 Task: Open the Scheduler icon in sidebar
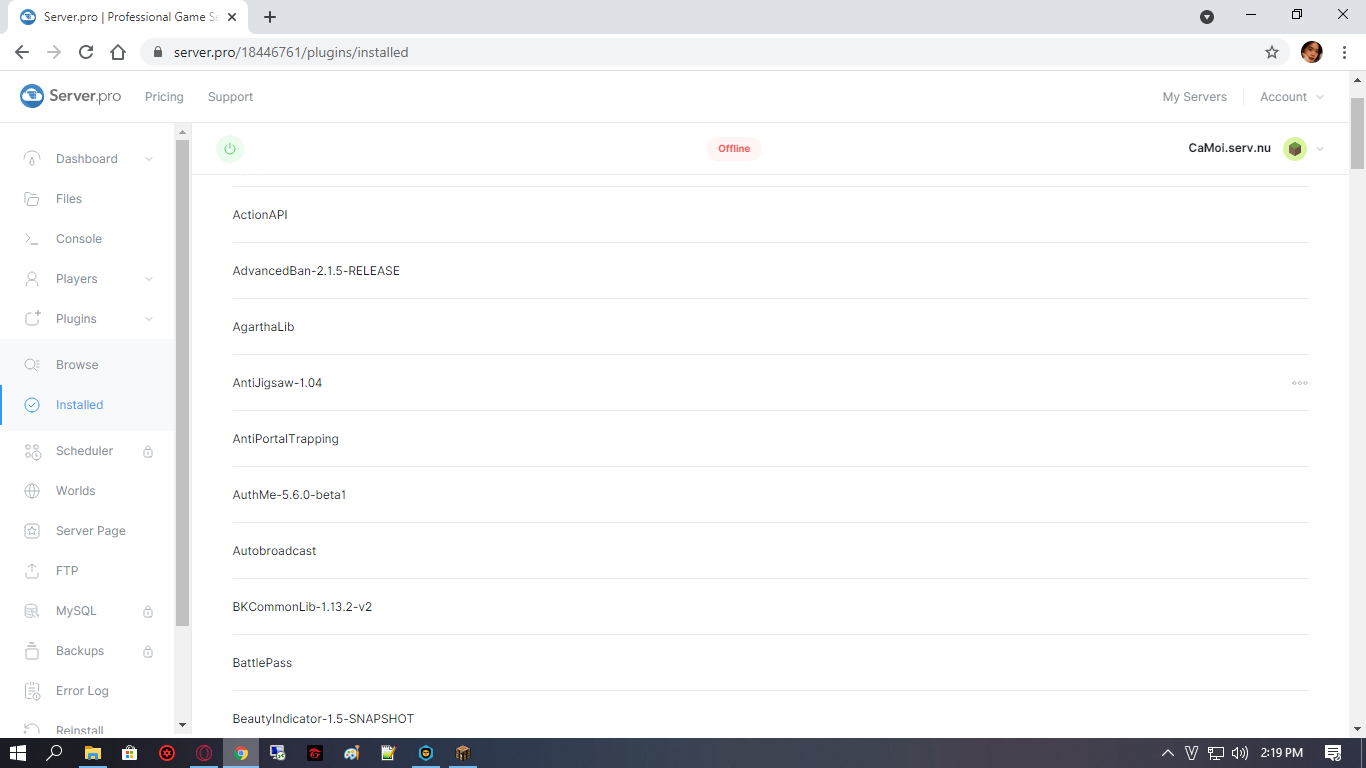(x=32, y=451)
